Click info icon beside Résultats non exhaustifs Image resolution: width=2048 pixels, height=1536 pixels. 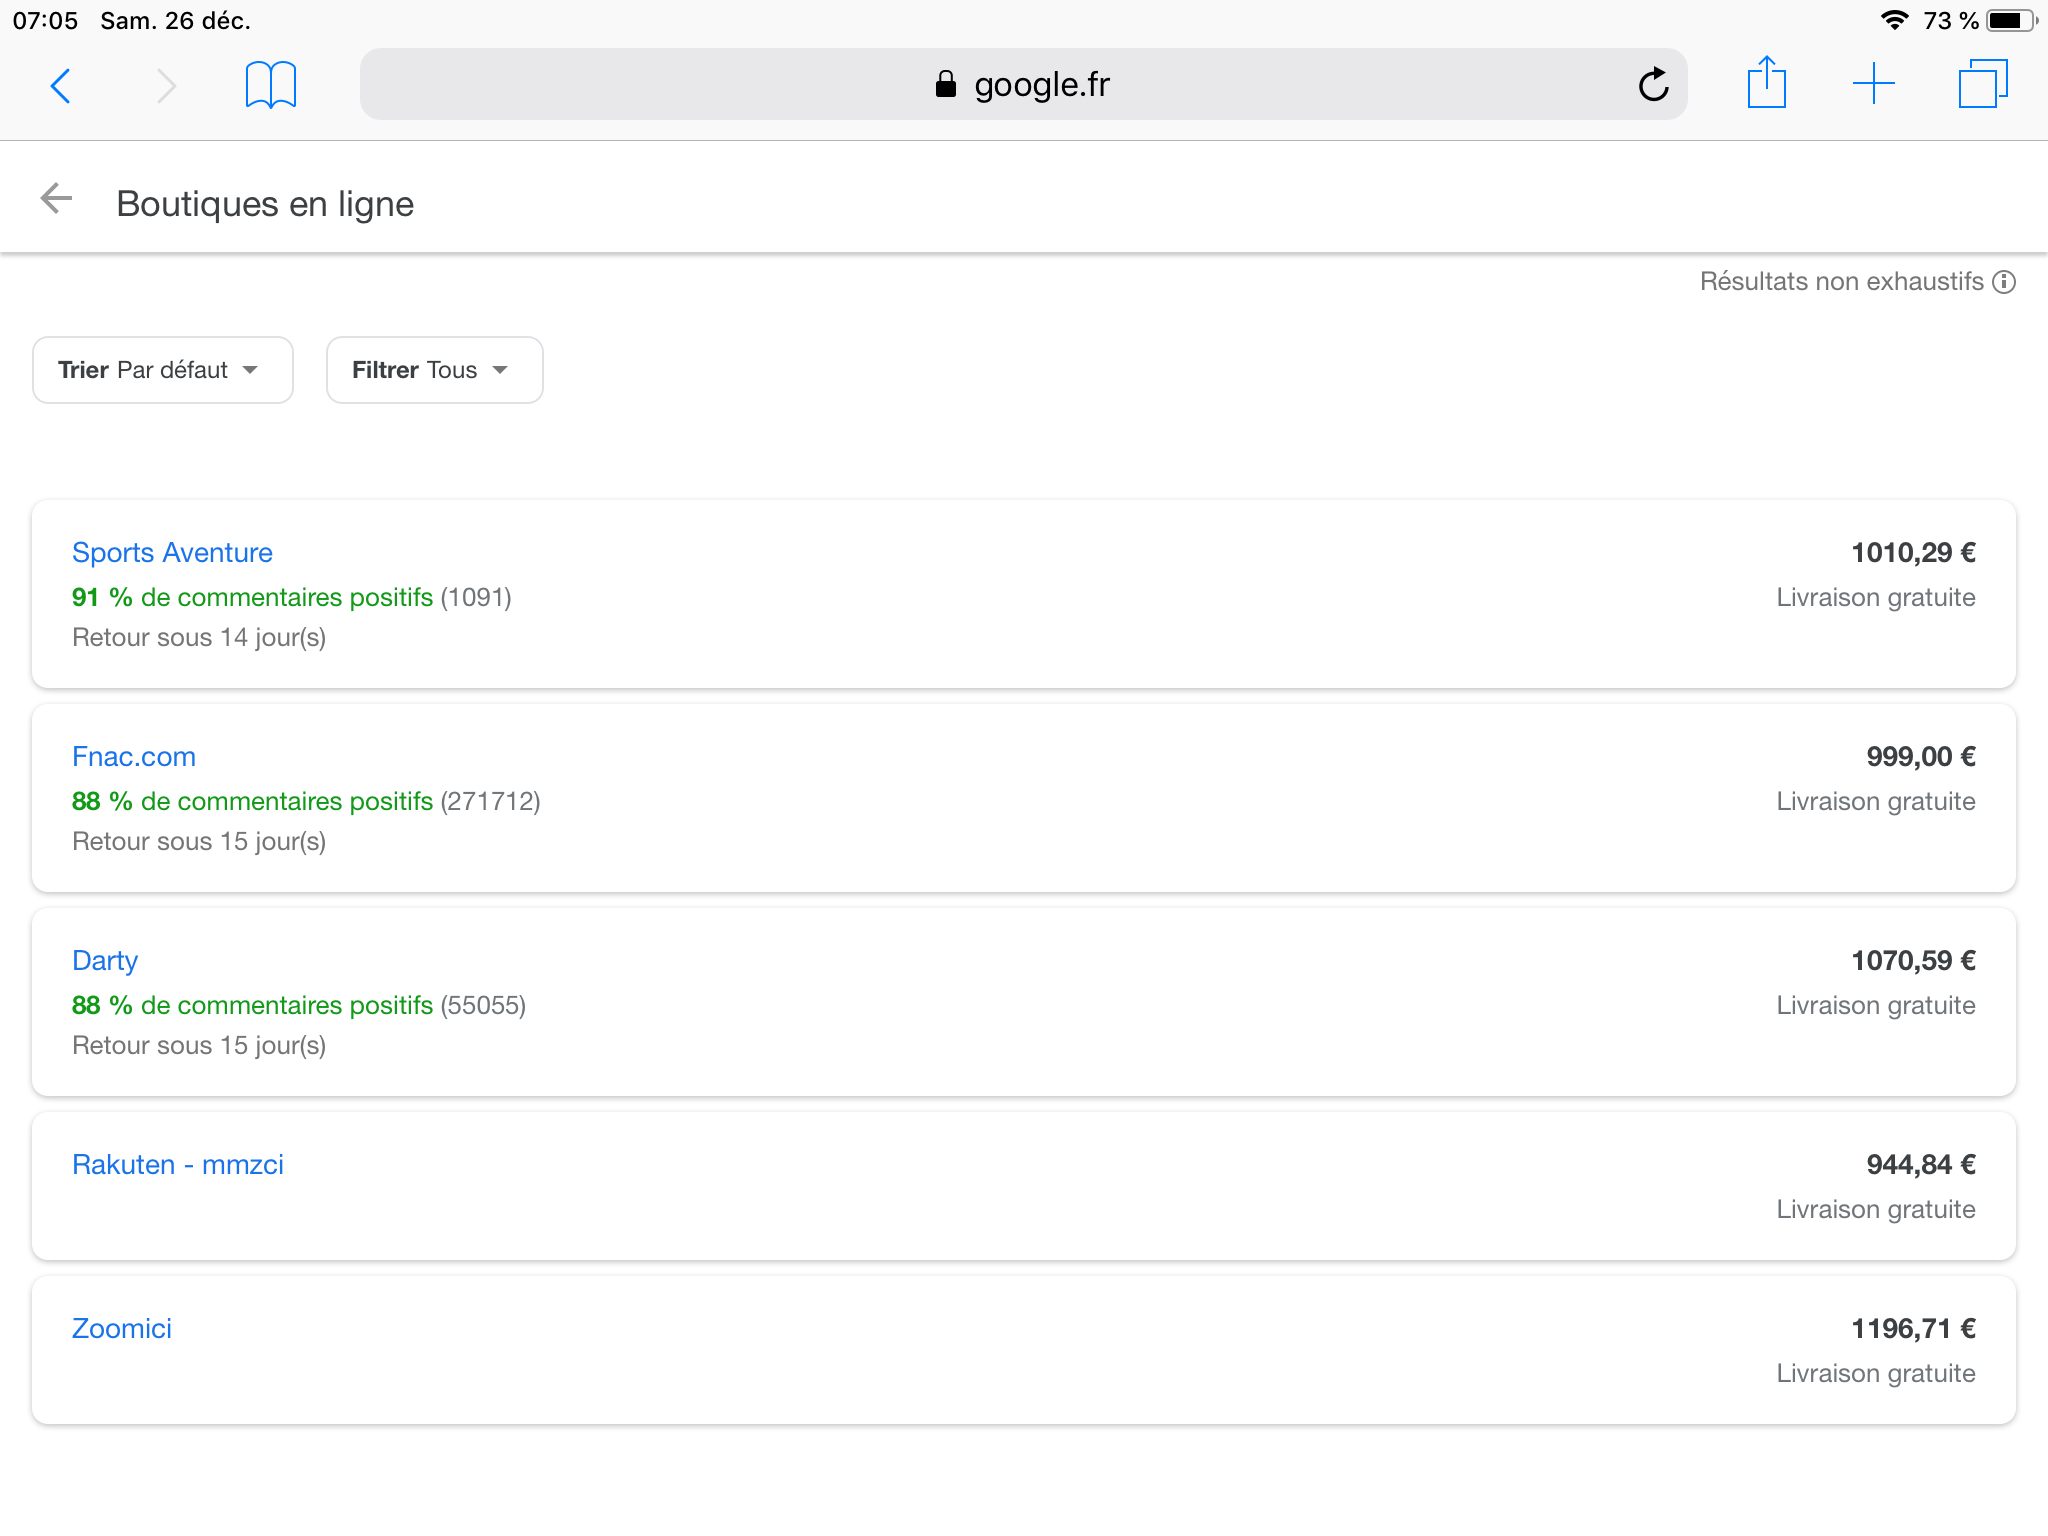(x=2004, y=282)
